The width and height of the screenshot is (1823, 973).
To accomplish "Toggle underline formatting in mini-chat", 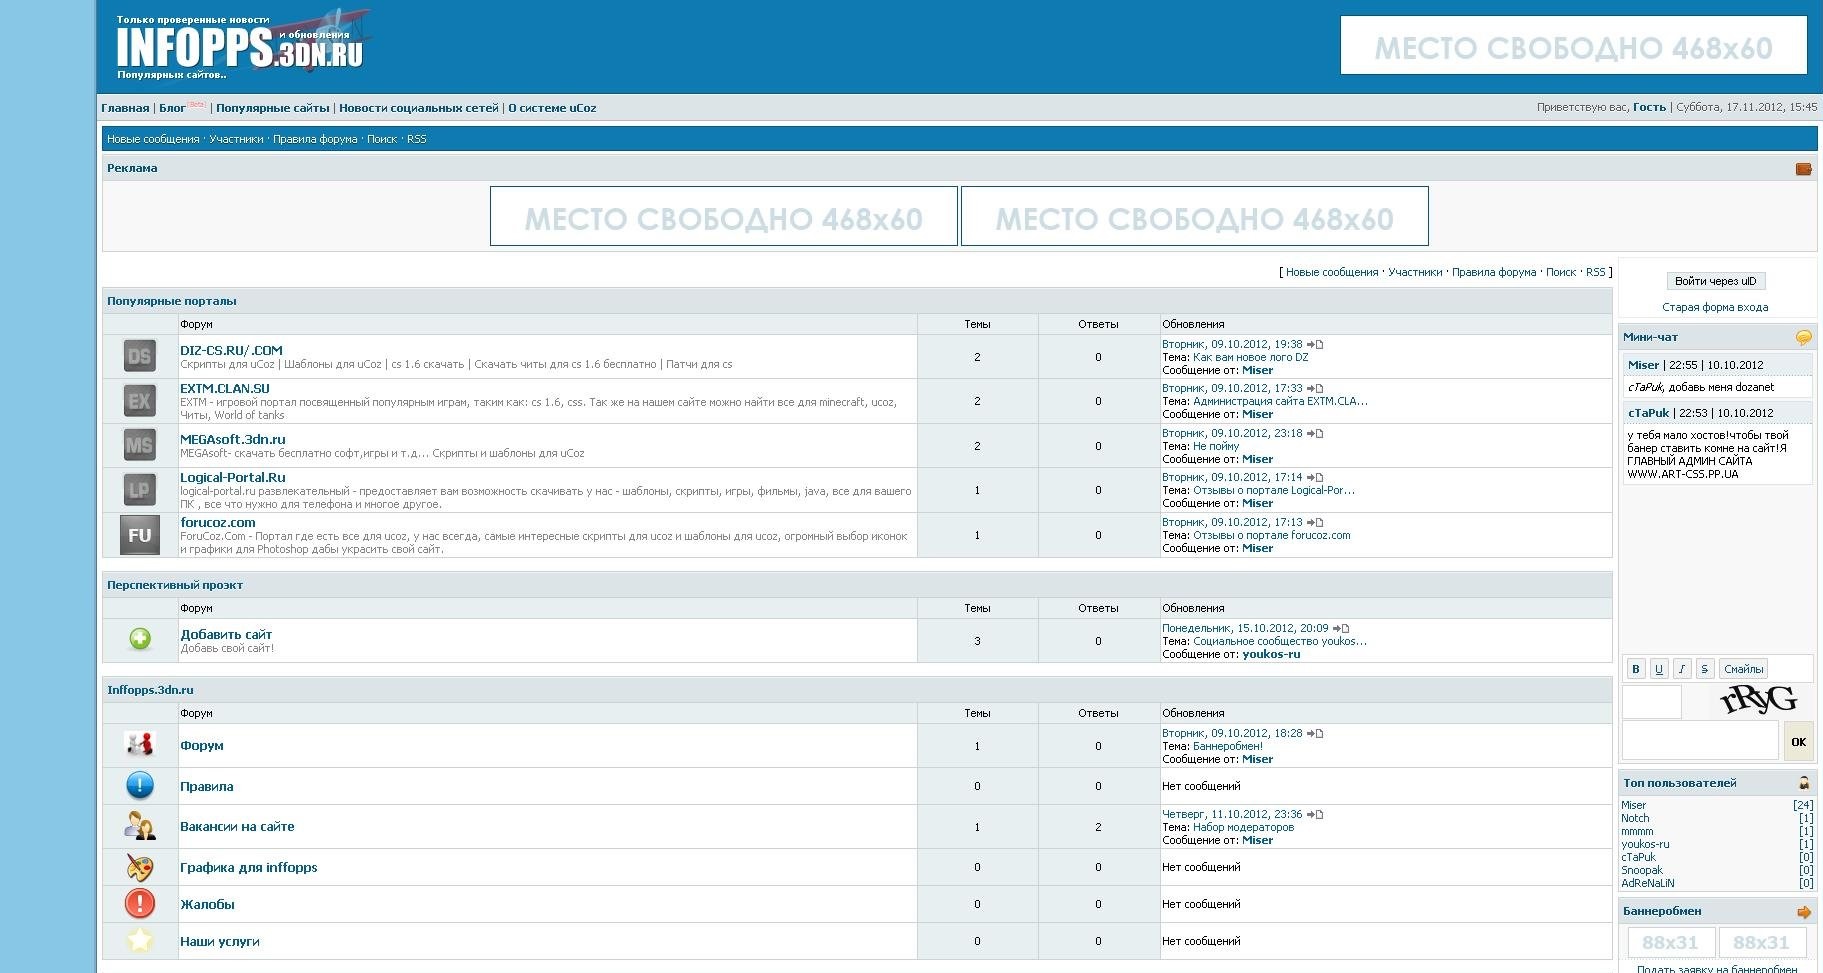I will [x=1658, y=669].
